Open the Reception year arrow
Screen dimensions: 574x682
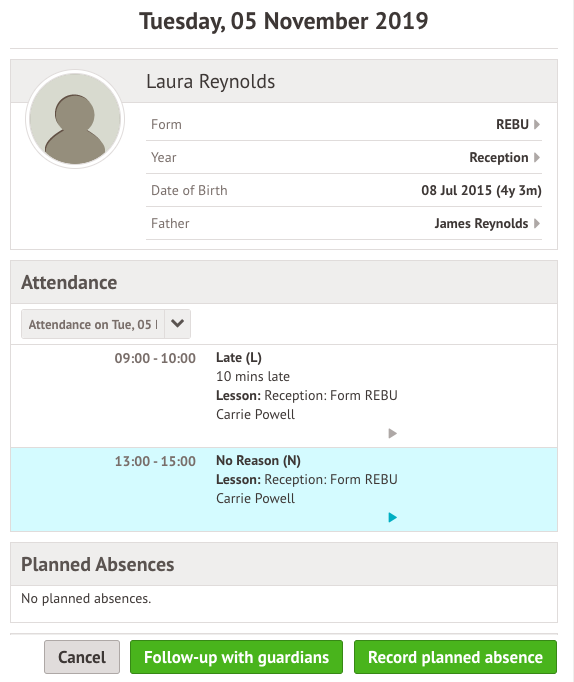pos(537,157)
